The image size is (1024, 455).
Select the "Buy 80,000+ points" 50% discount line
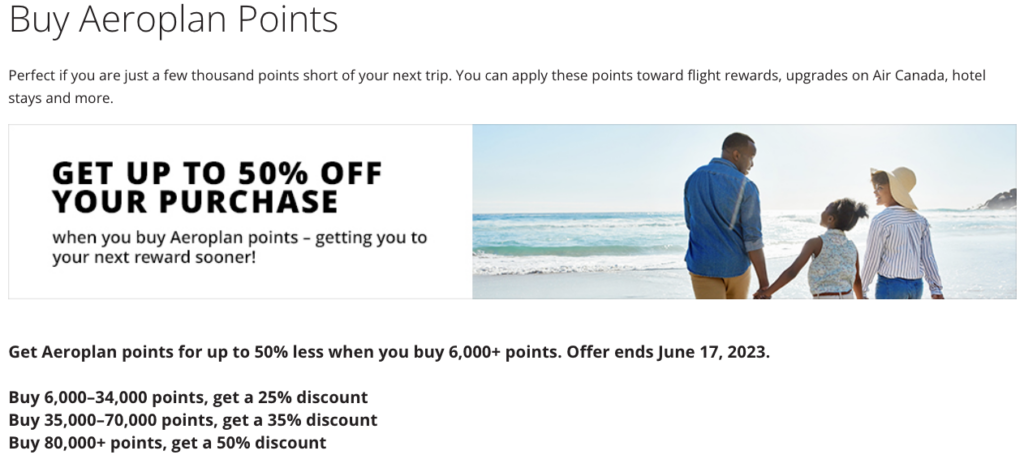click(x=167, y=442)
